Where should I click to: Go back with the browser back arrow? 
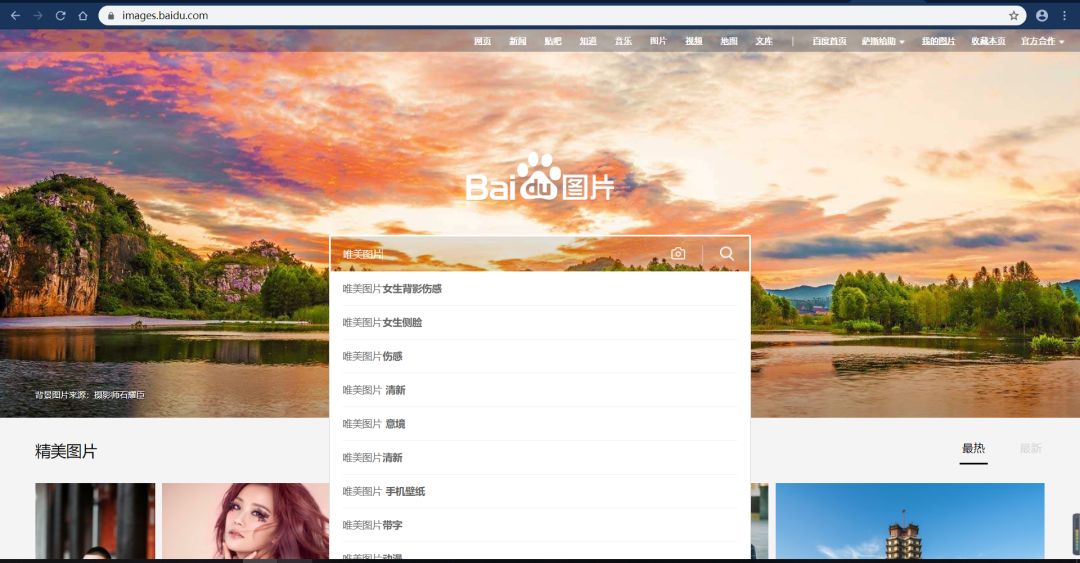(15, 15)
